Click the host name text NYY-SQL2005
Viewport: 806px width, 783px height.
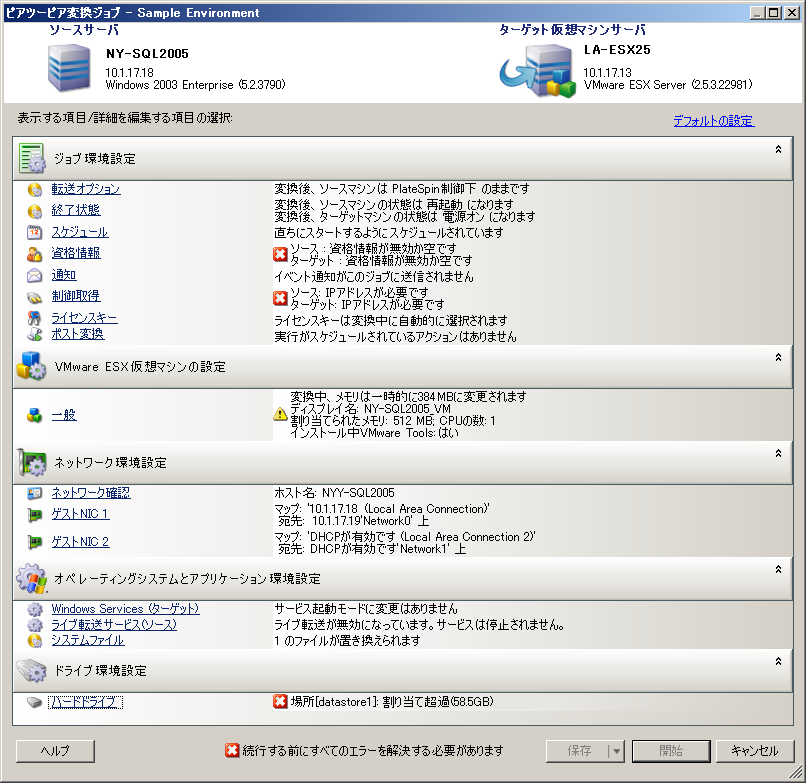tap(358, 493)
